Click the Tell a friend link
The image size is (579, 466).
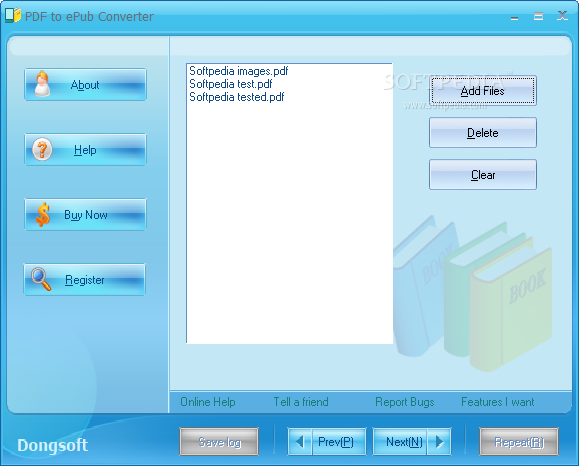click(301, 402)
